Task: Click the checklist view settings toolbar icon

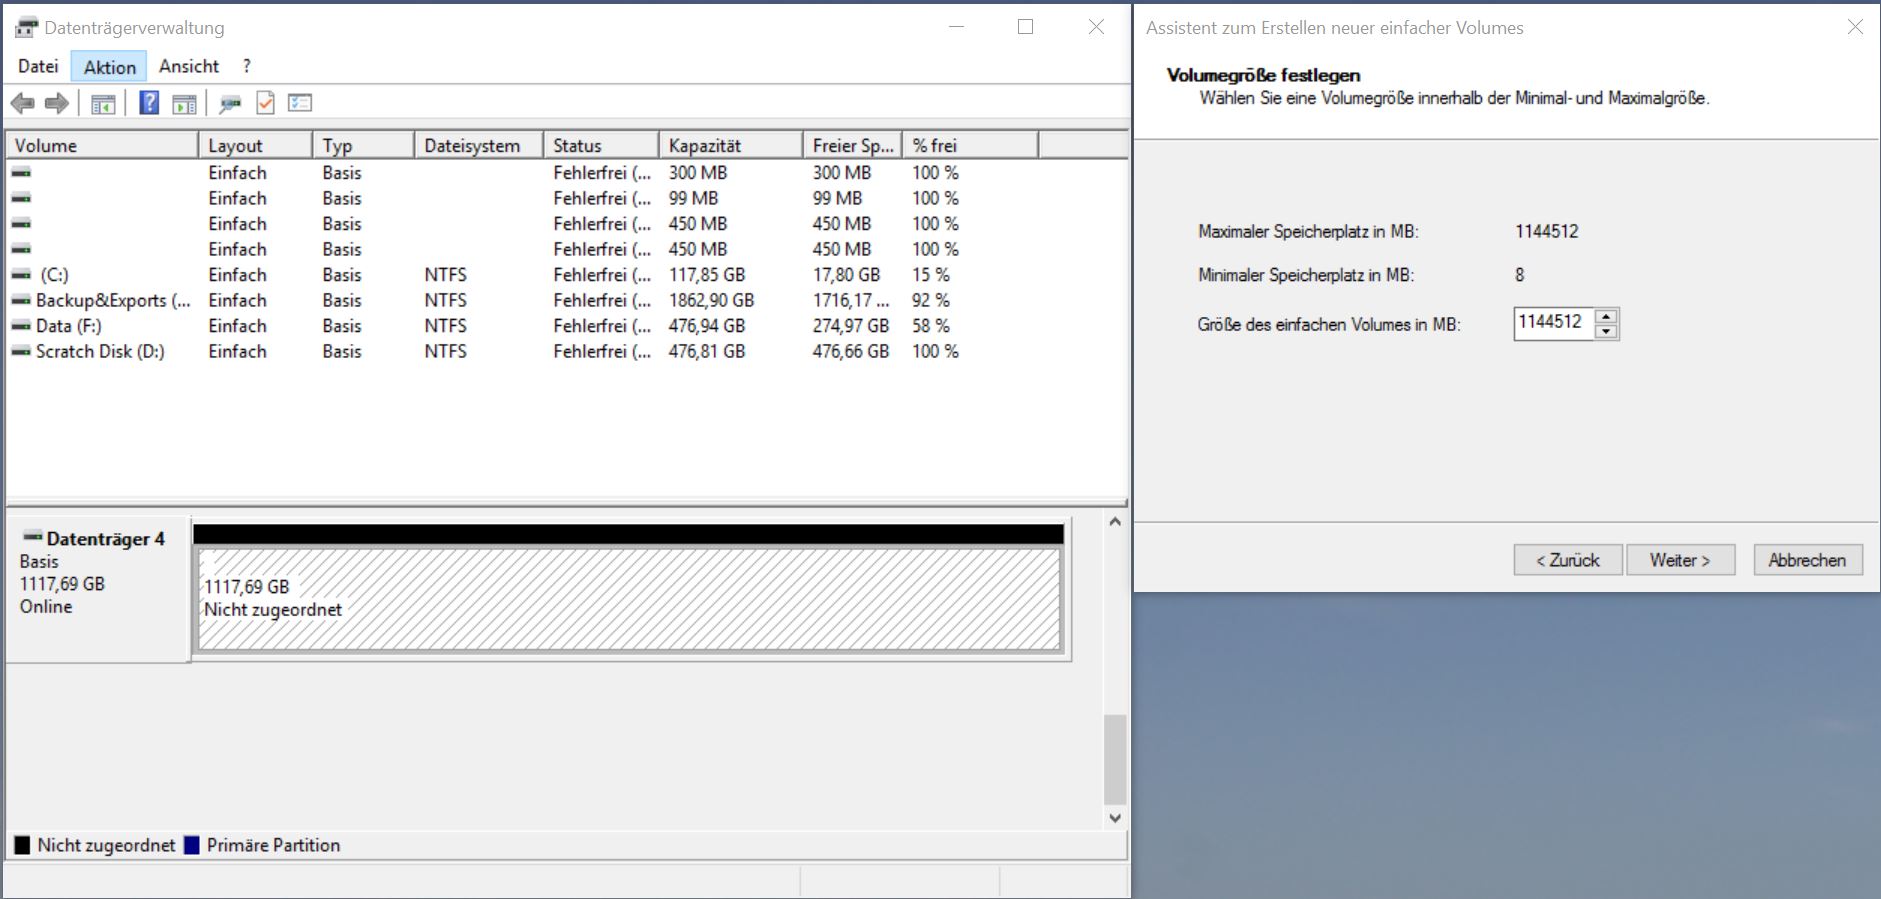Action: pyautogui.click(x=300, y=103)
